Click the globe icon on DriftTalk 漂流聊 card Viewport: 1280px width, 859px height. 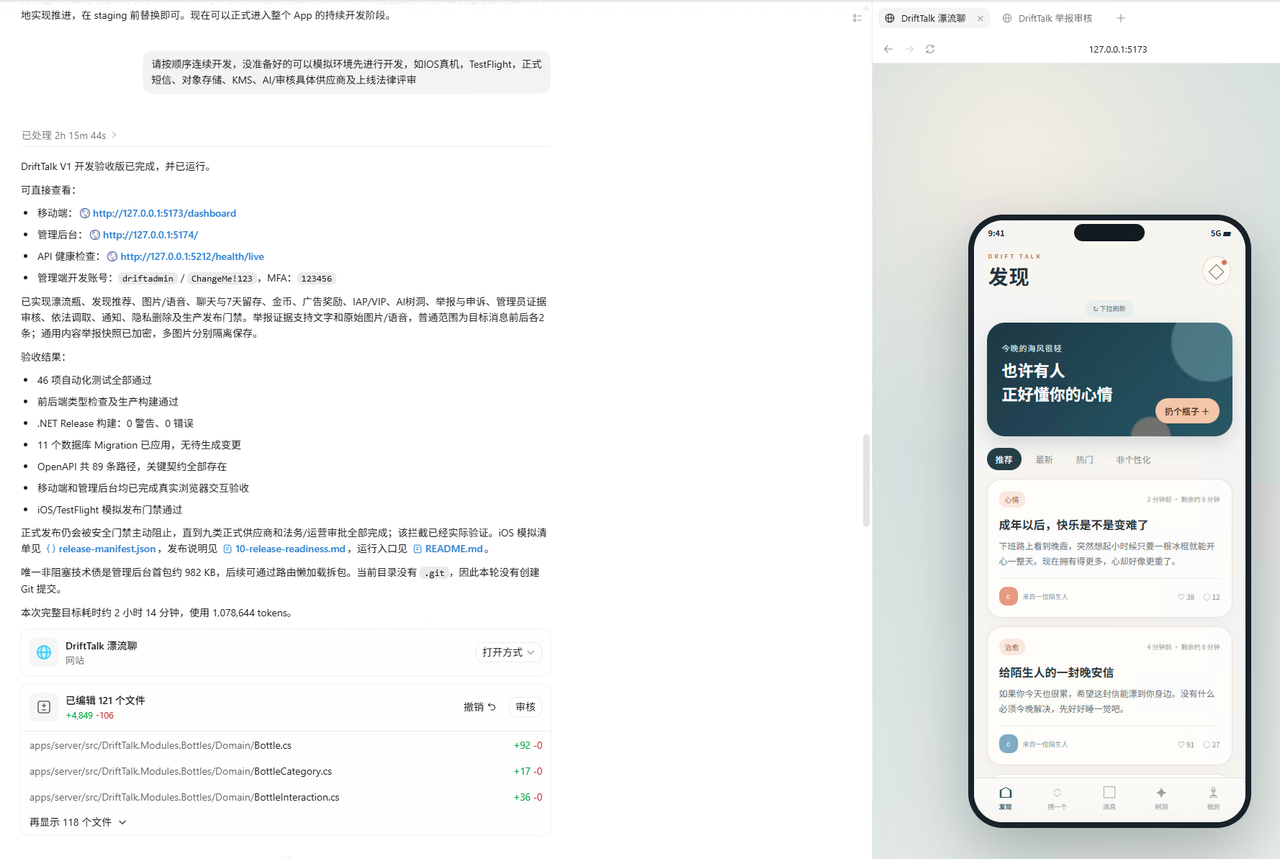point(44,652)
